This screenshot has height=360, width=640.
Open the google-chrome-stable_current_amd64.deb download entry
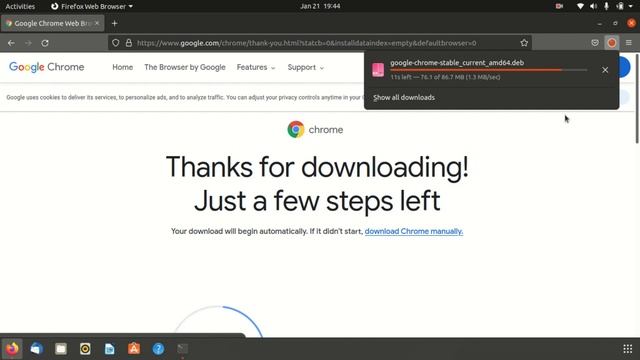click(x=491, y=70)
